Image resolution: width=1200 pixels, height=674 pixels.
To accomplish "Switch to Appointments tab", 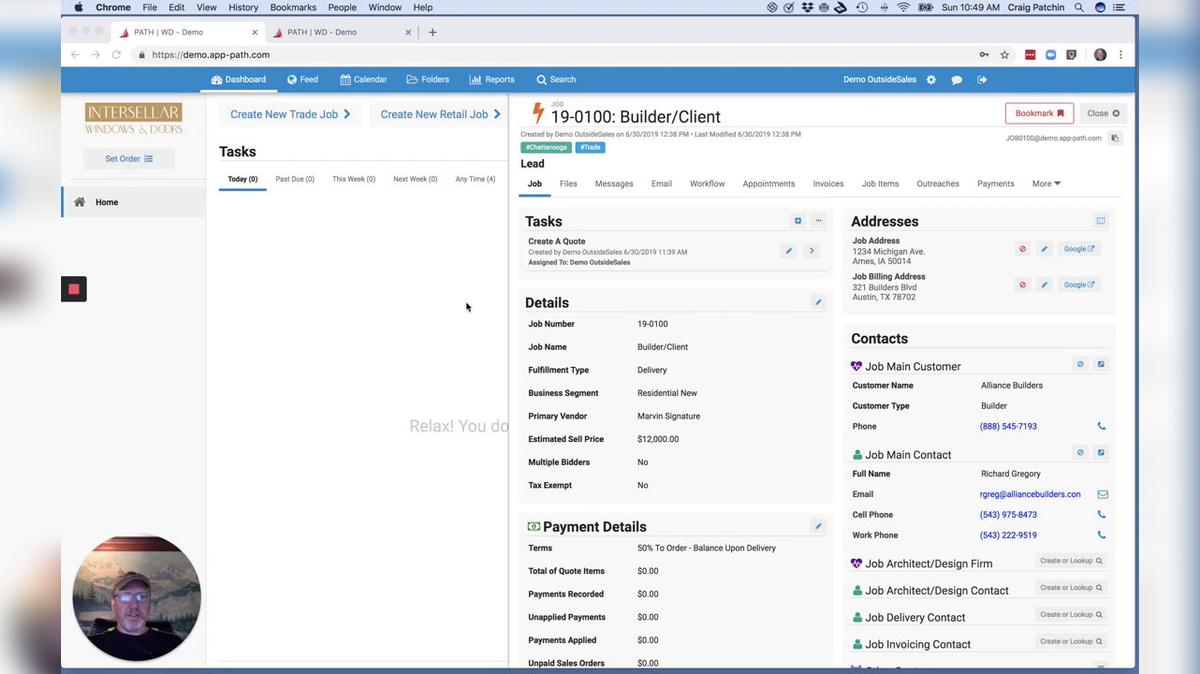I will click(x=769, y=184).
